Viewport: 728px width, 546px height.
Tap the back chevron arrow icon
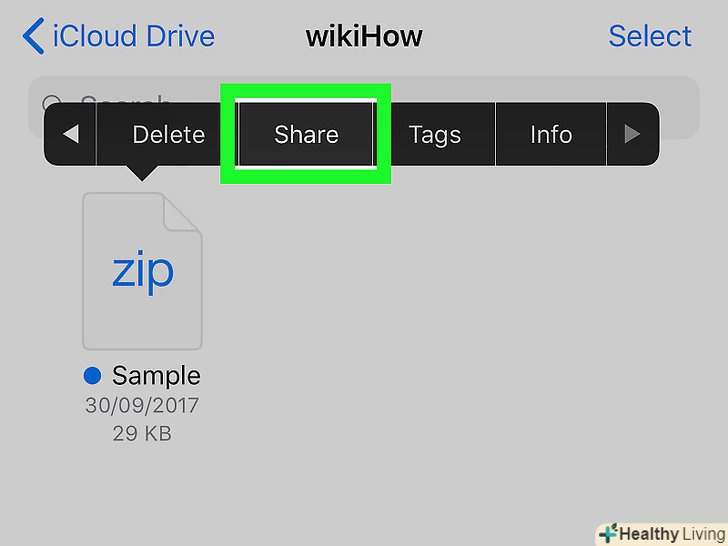33,36
